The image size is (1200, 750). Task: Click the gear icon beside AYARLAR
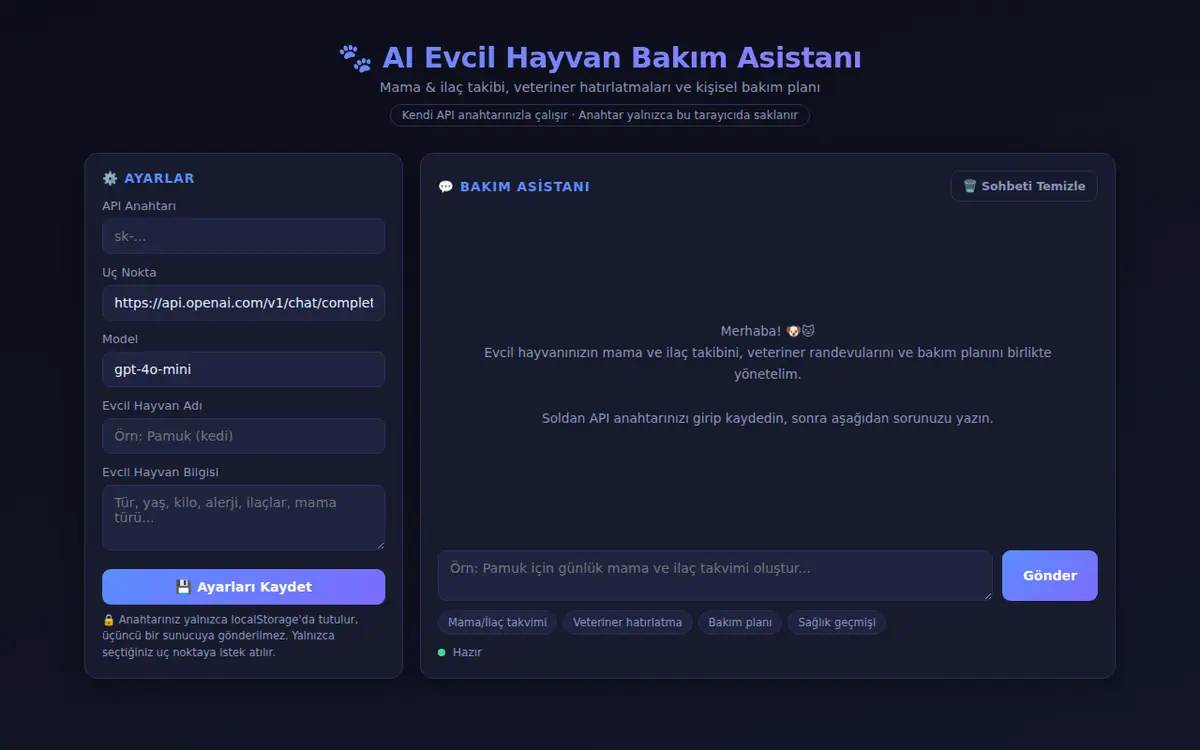[x=110, y=178]
